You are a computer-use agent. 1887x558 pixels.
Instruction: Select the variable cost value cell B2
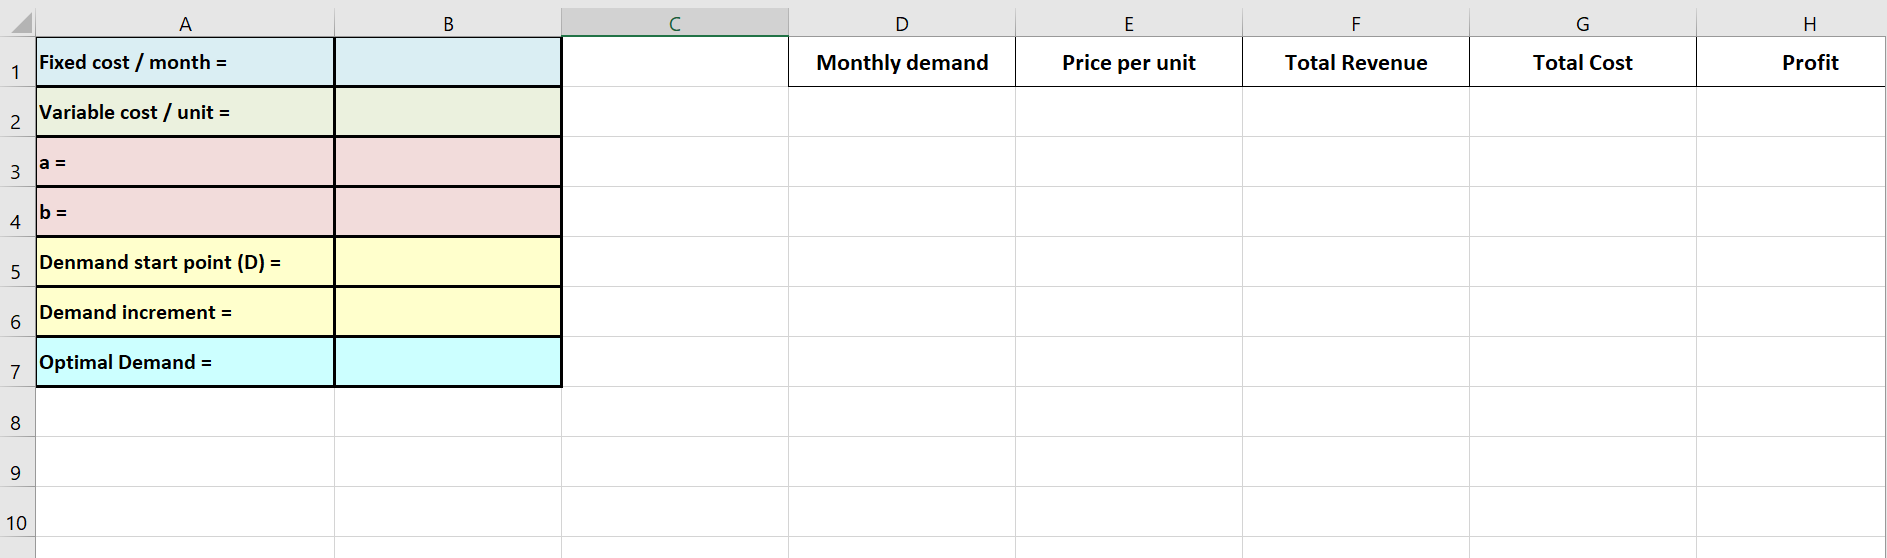(x=448, y=112)
